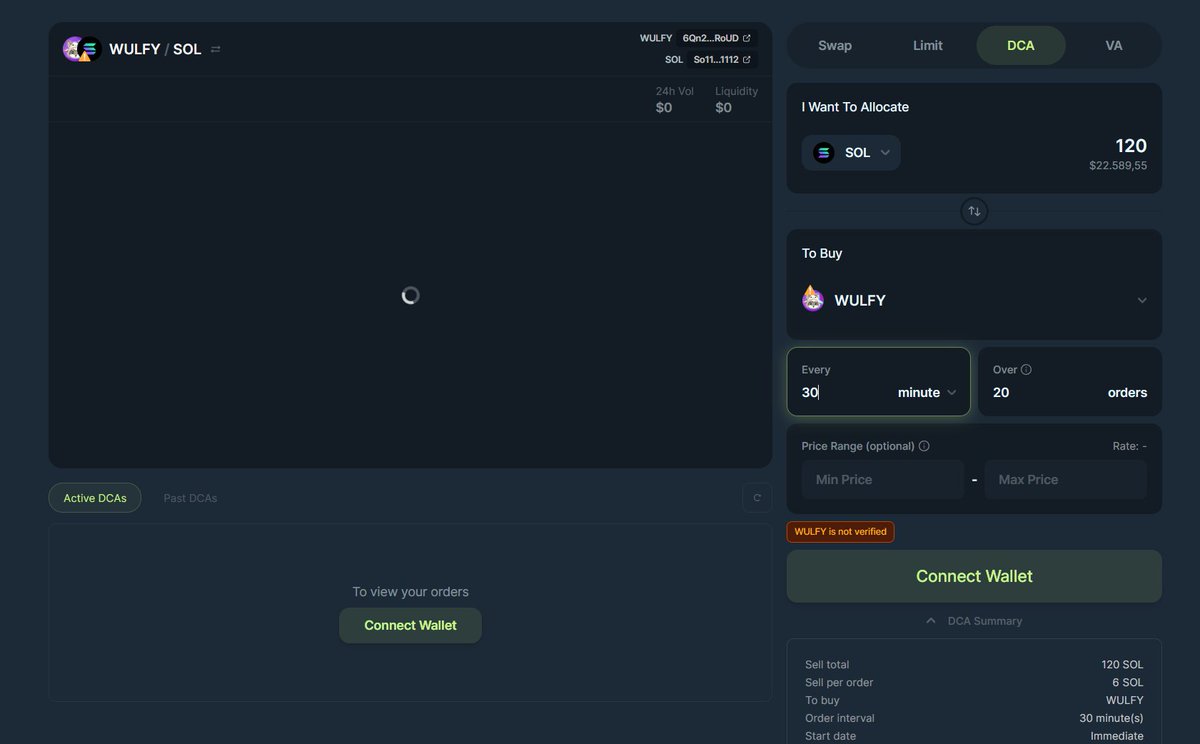Viewport: 1200px width, 744px height.
Task: Refresh the orders list
Action: 756,497
